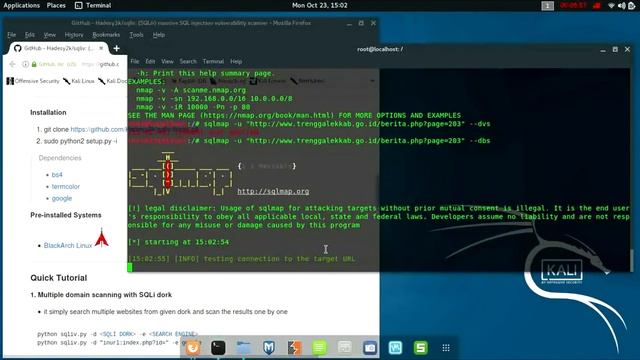The height and width of the screenshot is (360, 640).
Task: Open Firefox File menu
Action: [x=11, y=35]
